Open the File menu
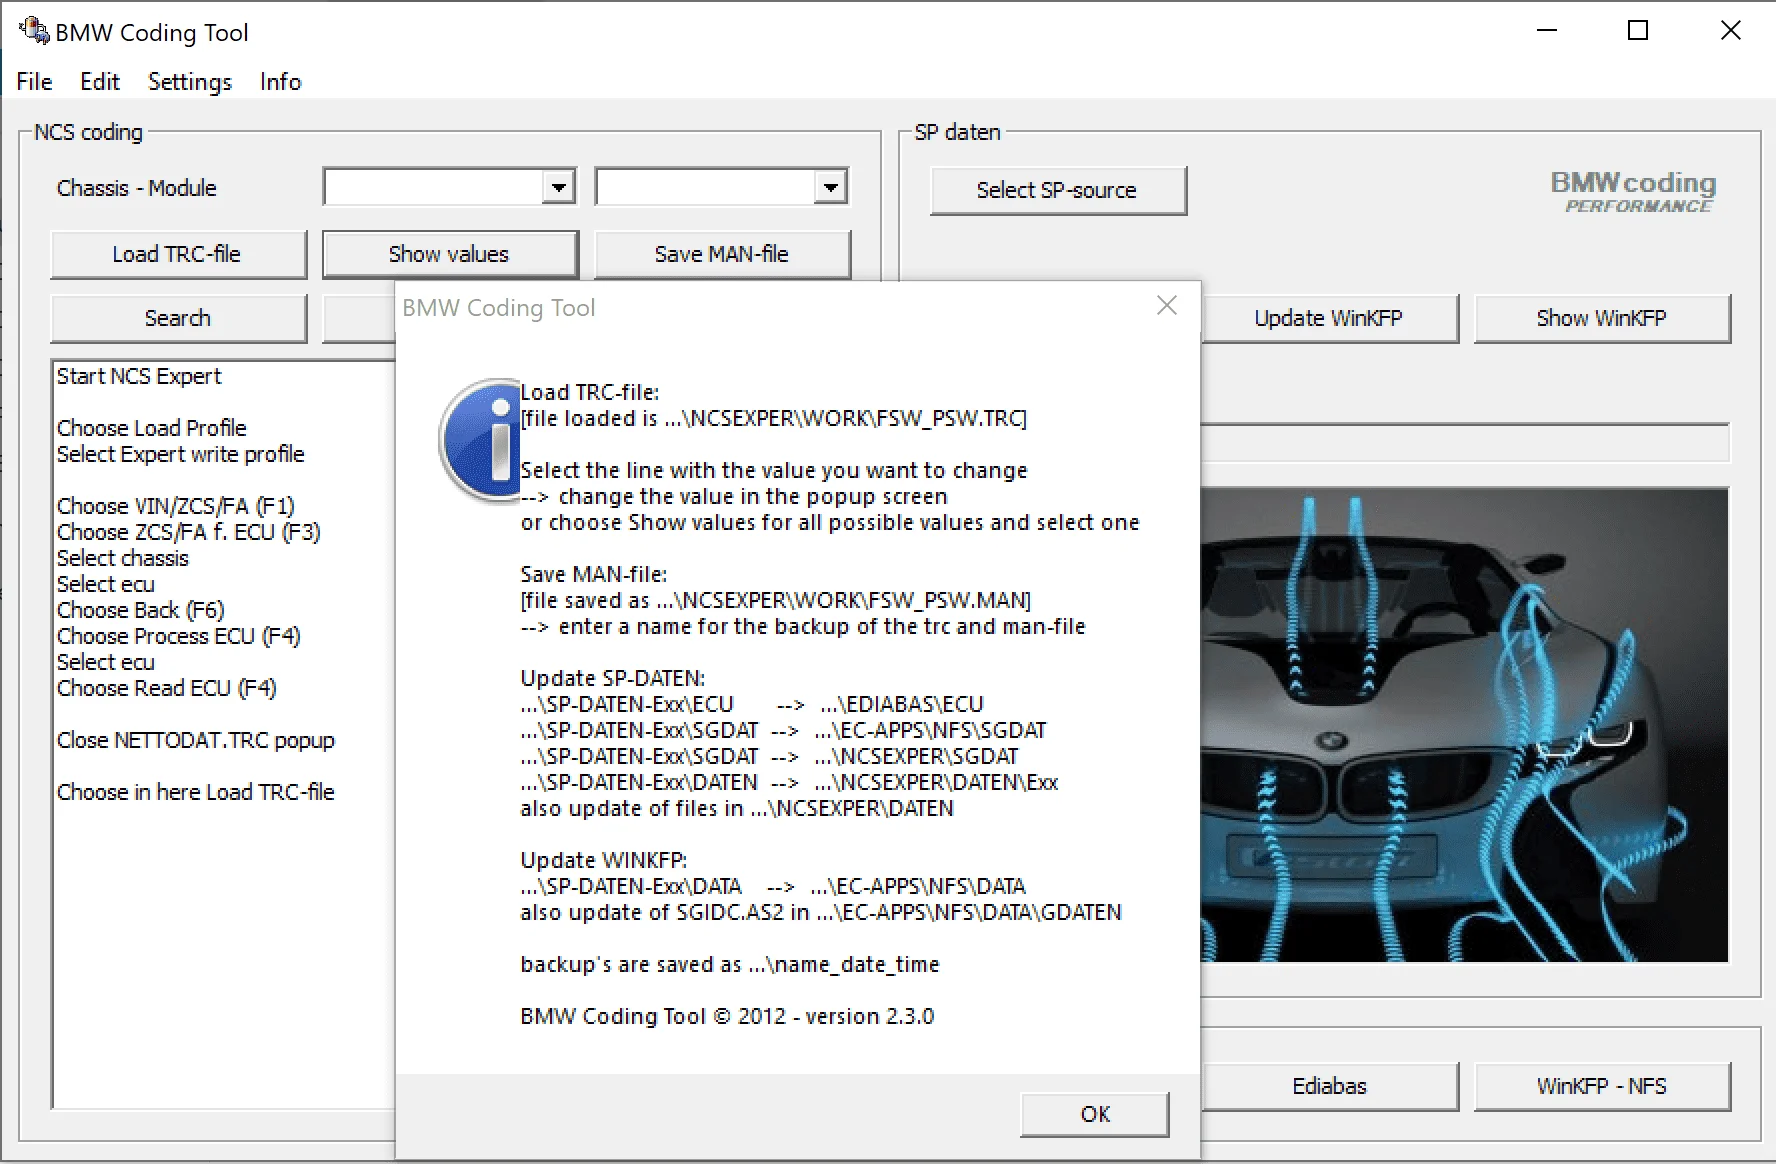The image size is (1776, 1164). 34,82
